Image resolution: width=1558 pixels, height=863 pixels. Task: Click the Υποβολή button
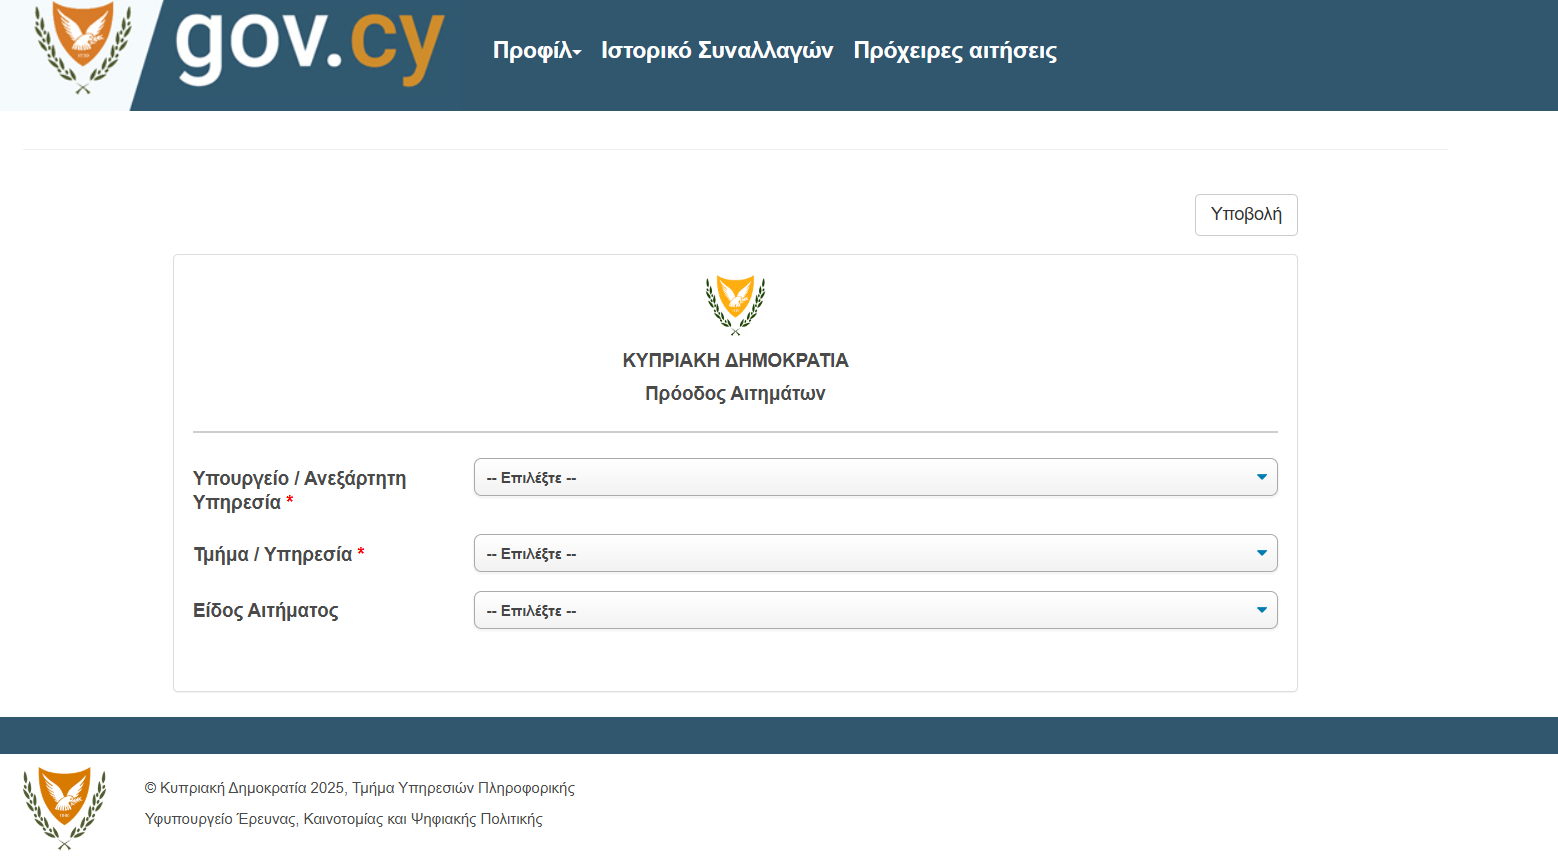1246,215
